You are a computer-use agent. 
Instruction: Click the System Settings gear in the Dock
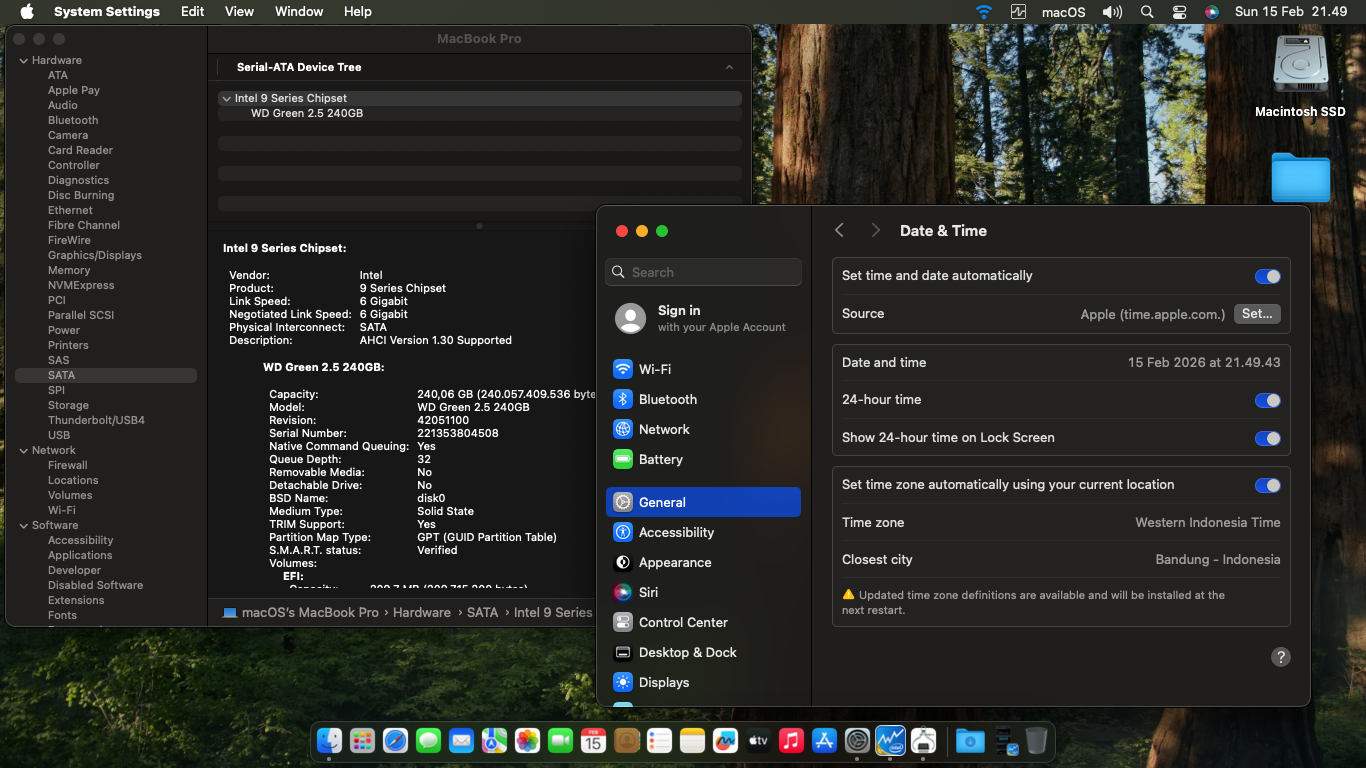[x=857, y=740]
